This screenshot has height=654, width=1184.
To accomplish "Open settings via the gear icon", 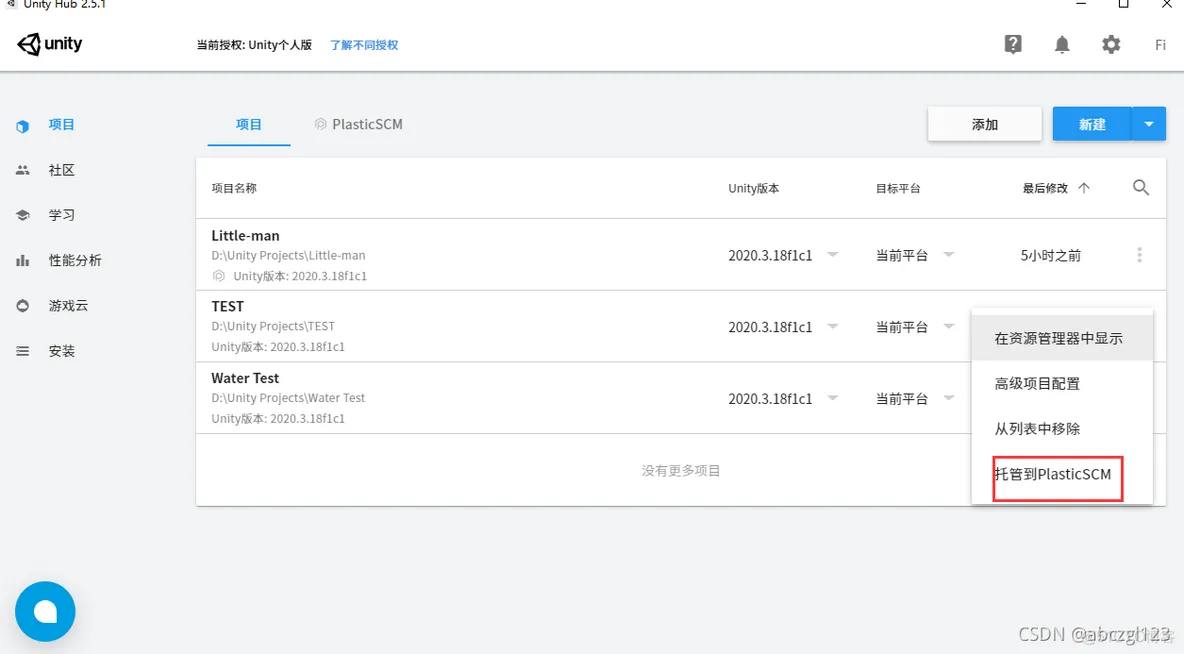I will coord(1111,45).
